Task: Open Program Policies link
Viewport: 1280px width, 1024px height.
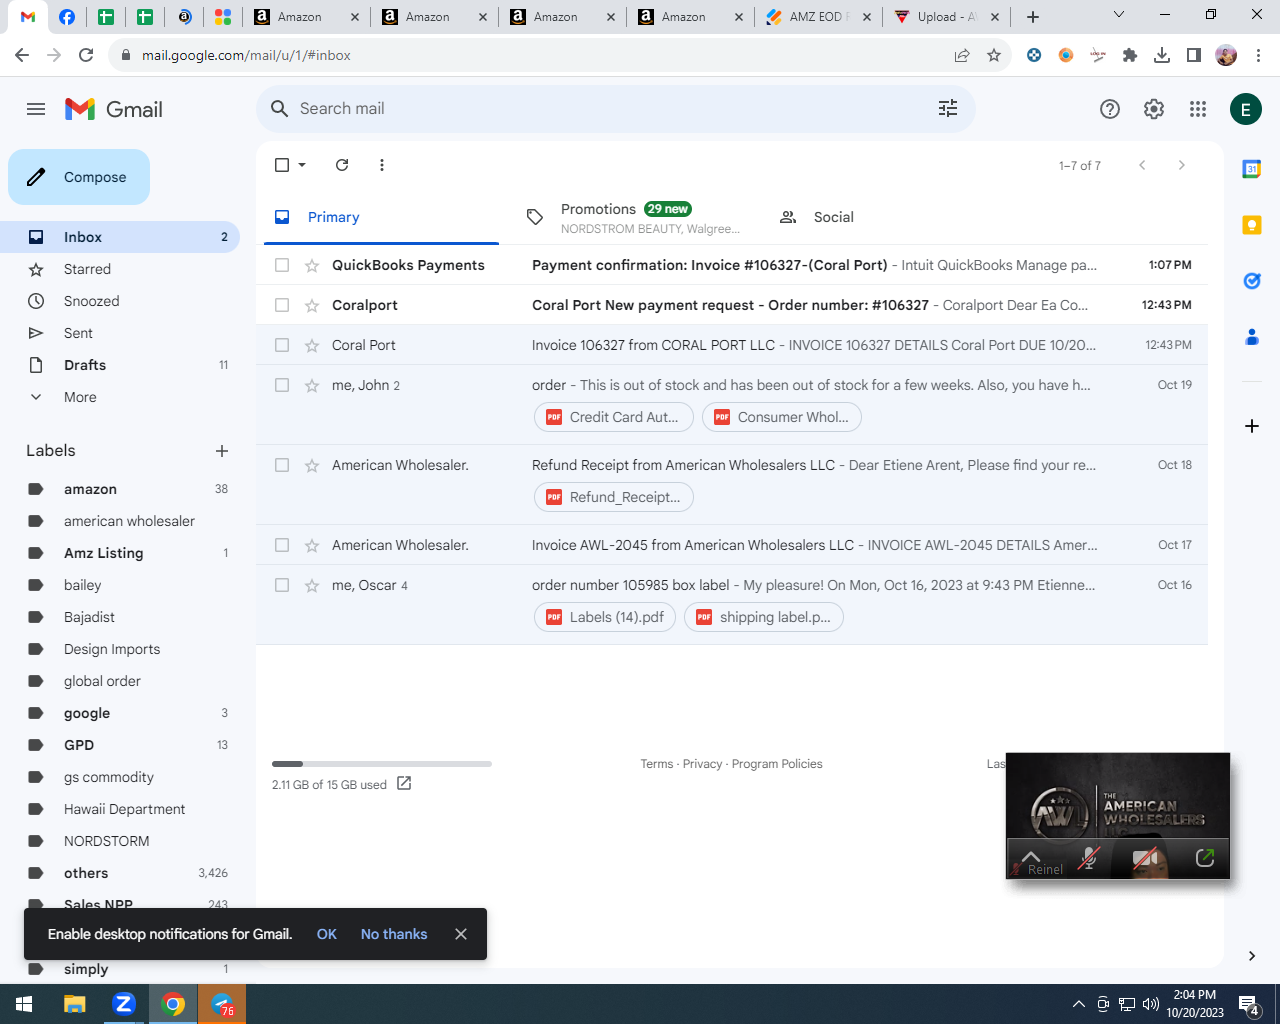Action: [777, 764]
